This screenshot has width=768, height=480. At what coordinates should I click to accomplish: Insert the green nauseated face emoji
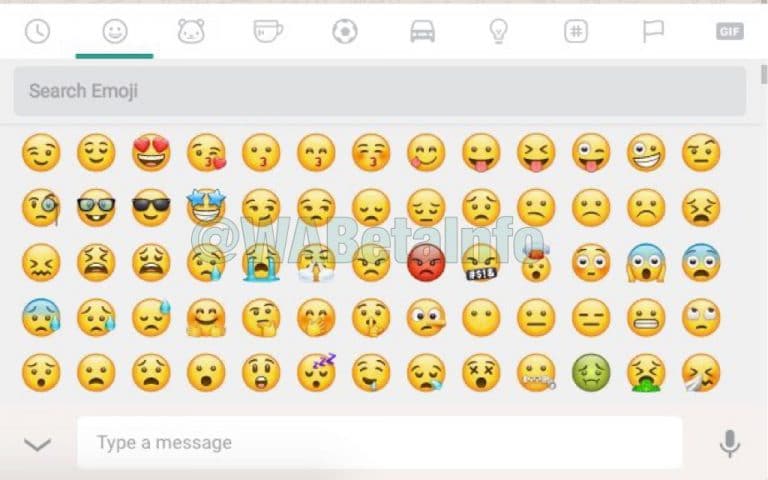pyautogui.click(x=591, y=373)
